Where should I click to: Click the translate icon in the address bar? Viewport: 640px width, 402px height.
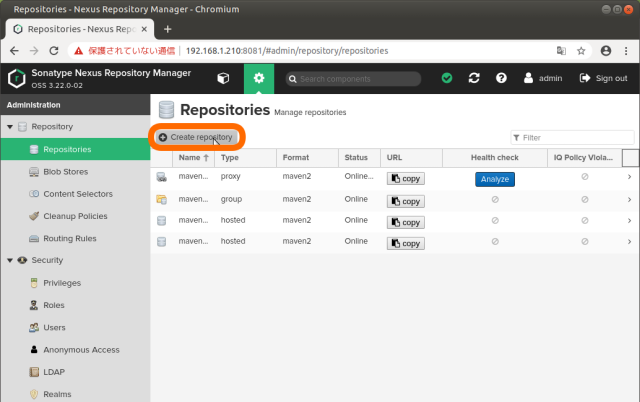(x=561, y=50)
